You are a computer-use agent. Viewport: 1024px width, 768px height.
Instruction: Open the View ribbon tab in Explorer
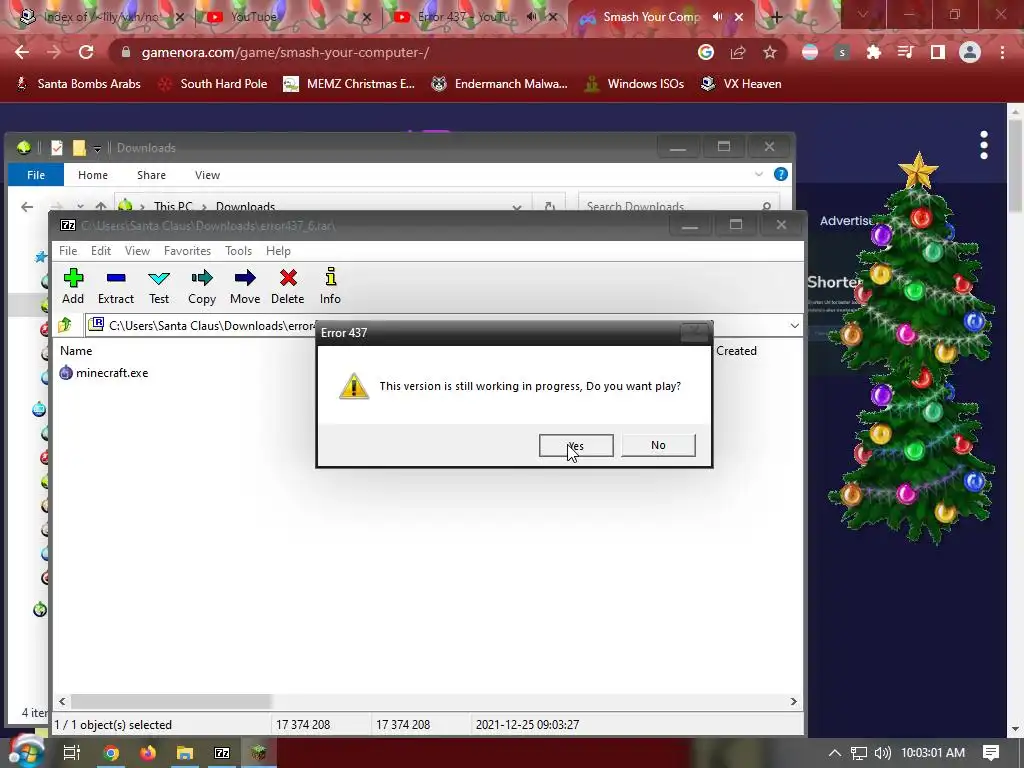click(207, 175)
